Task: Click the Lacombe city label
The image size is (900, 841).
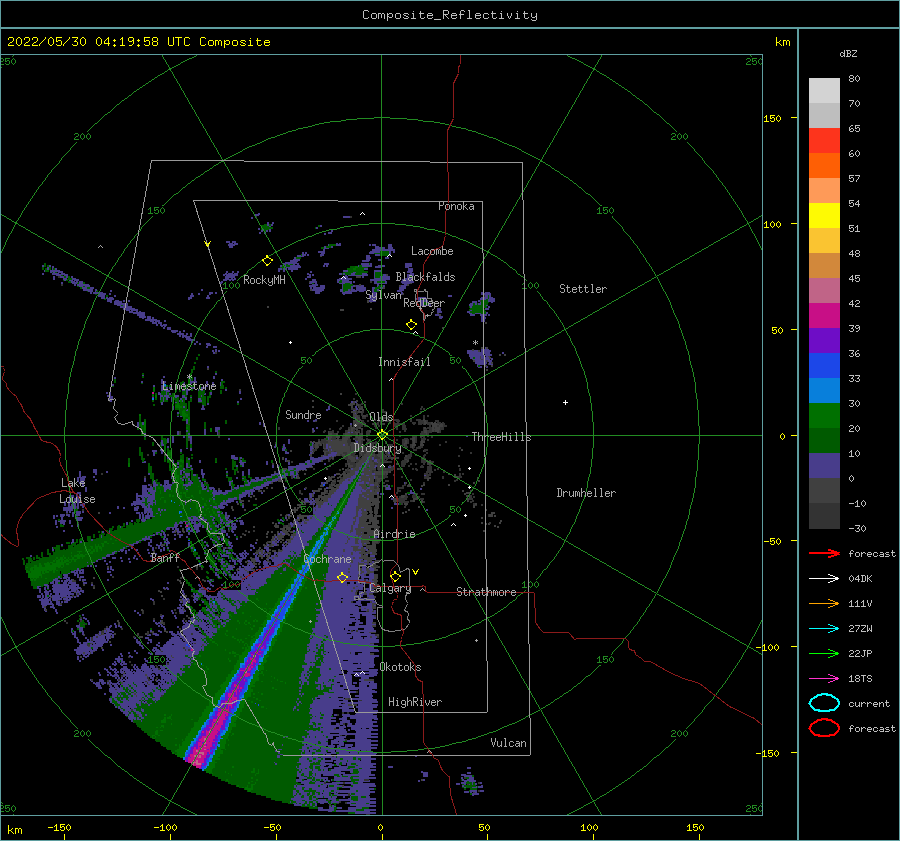Action: 432,251
